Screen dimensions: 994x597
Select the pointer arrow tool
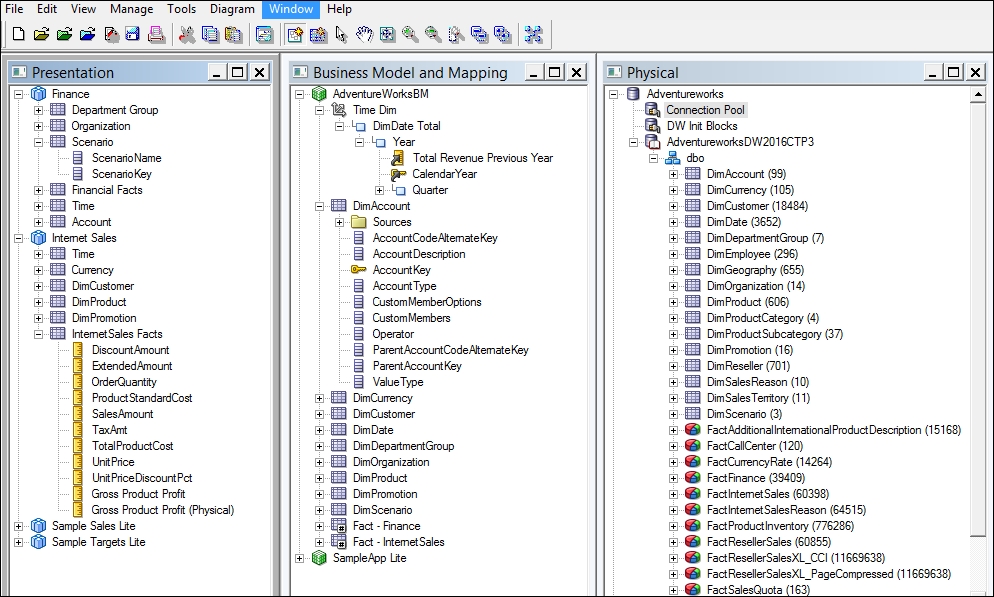tap(341, 34)
